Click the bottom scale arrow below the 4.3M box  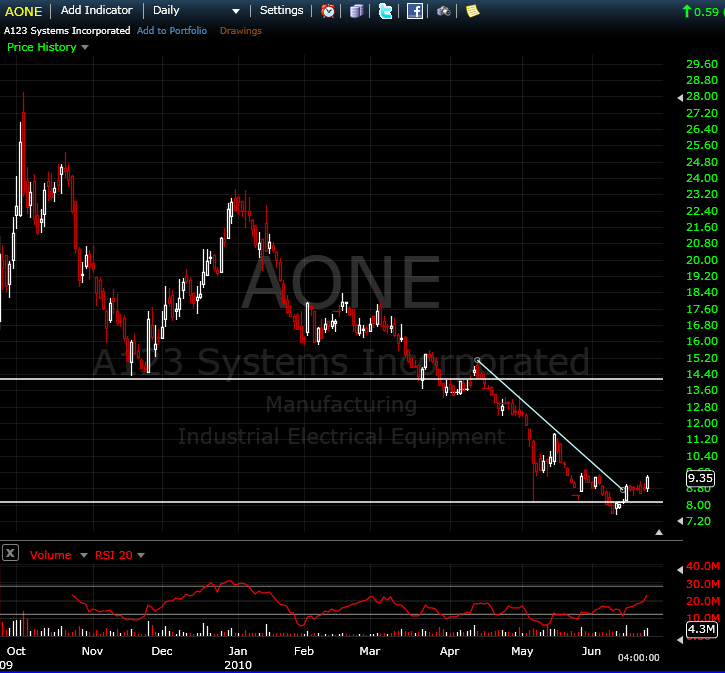pos(680,640)
